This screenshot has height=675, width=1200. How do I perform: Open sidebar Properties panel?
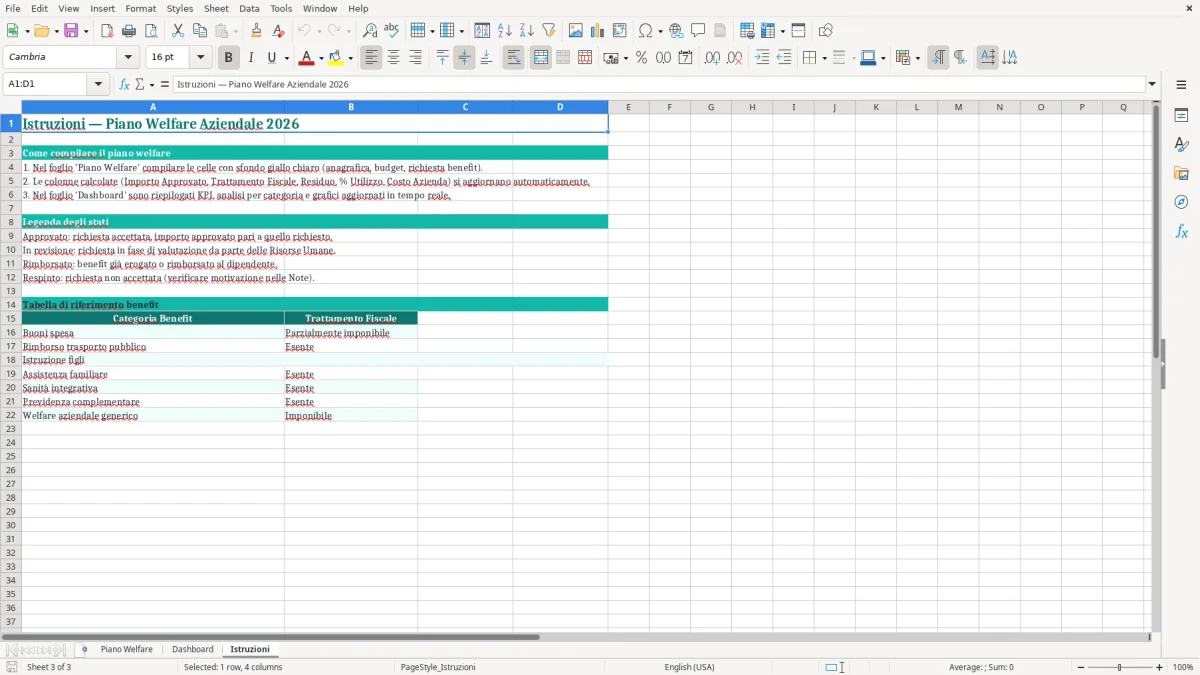1181,116
